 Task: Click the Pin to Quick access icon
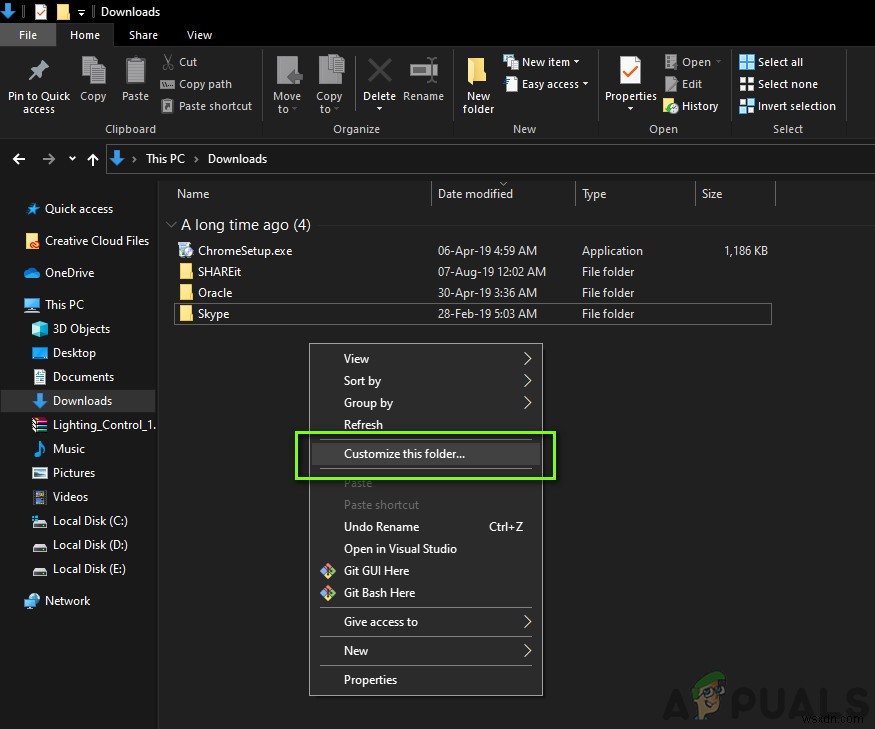[x=38, y=72]
